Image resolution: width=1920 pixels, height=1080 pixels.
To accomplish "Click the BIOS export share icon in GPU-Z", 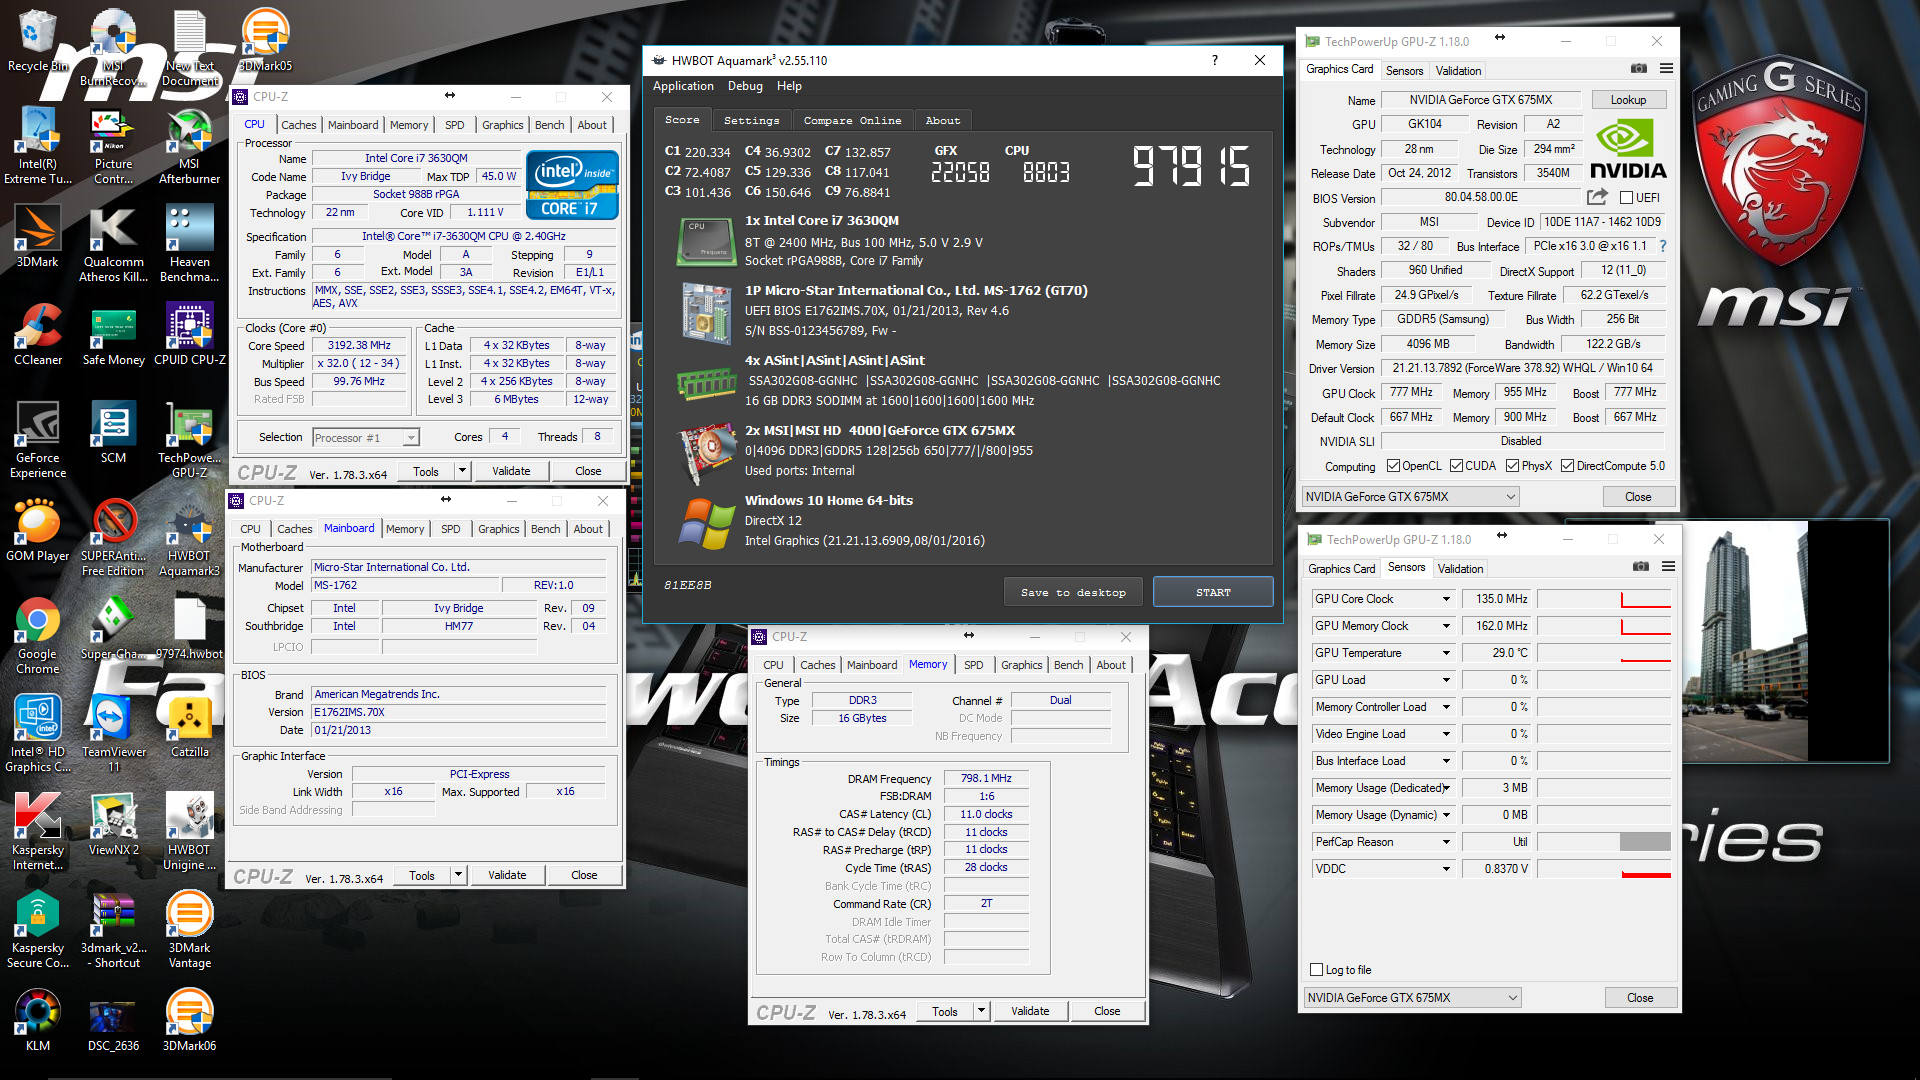I will (x=1597, y=197).
